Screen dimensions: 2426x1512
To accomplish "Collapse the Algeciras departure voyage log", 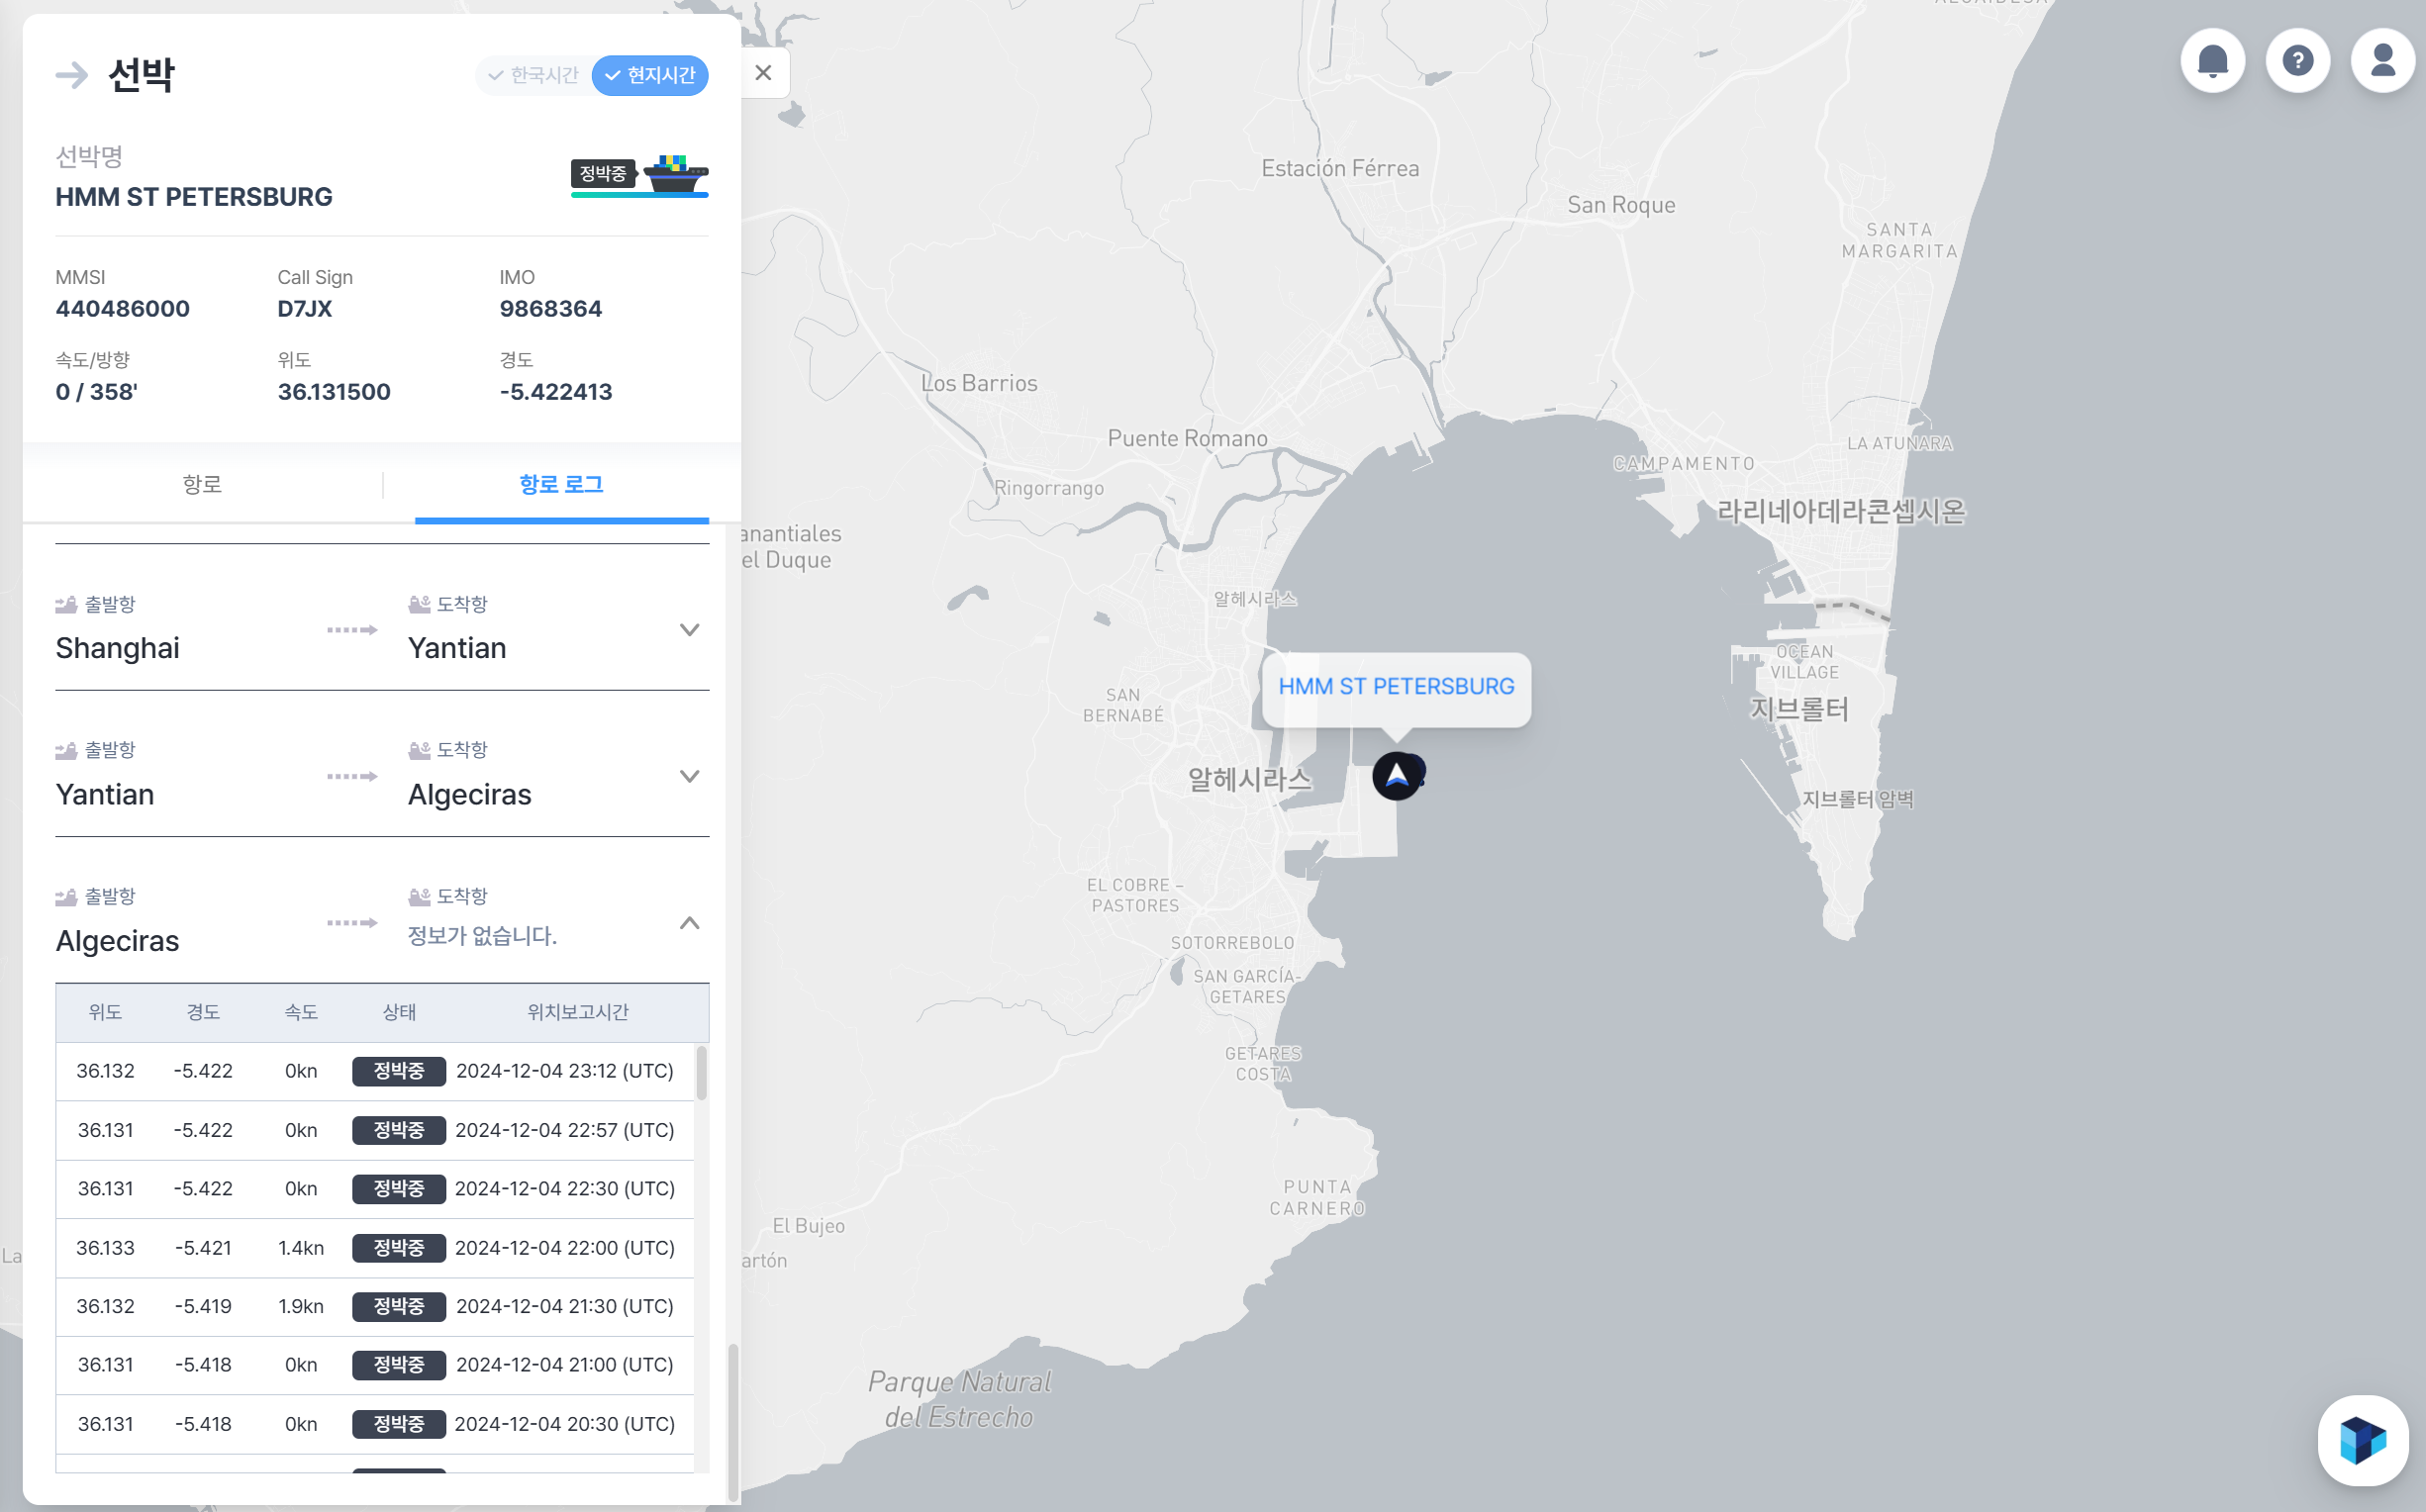I will click(689, 922).
